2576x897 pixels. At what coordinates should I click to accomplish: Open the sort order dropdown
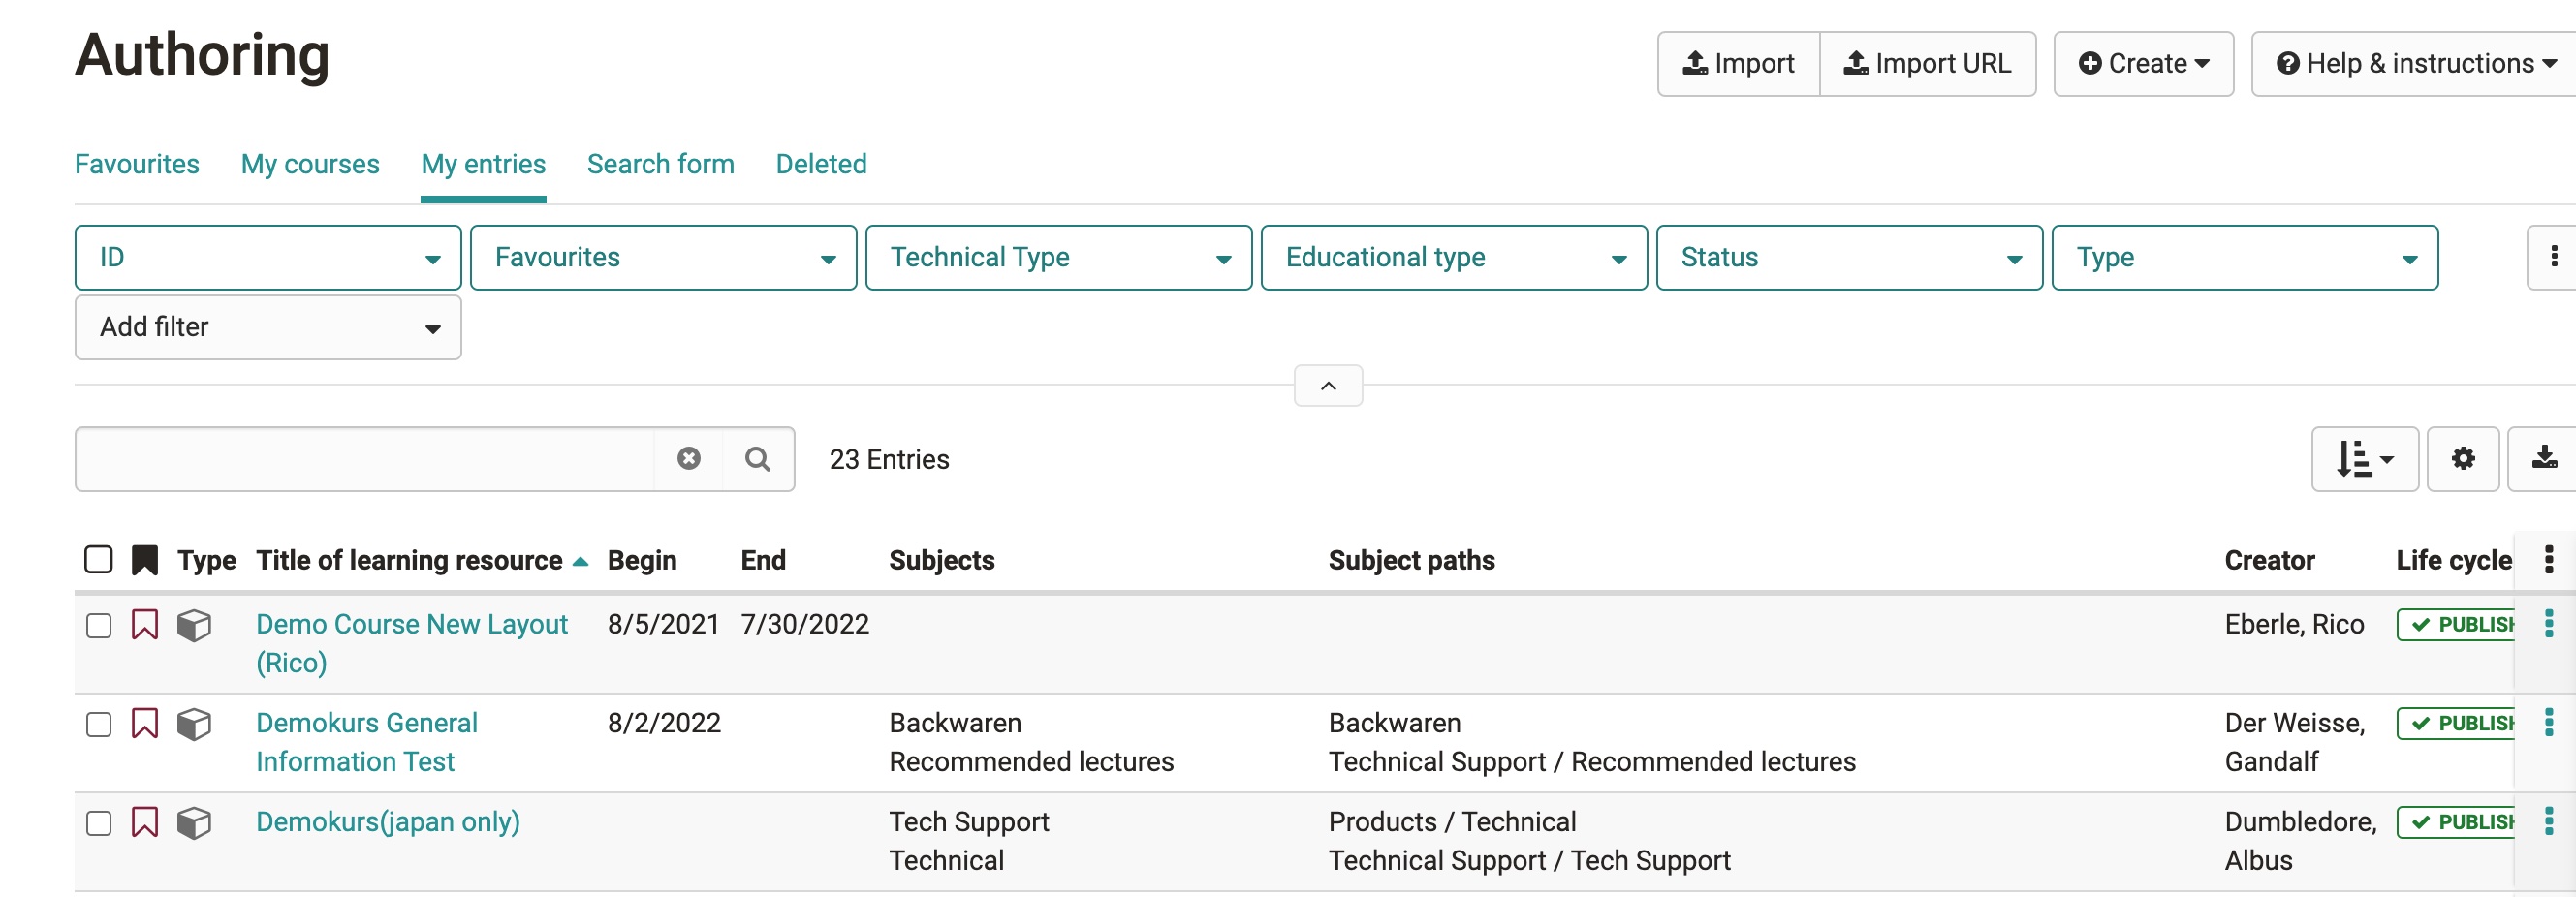[2364, 459]
